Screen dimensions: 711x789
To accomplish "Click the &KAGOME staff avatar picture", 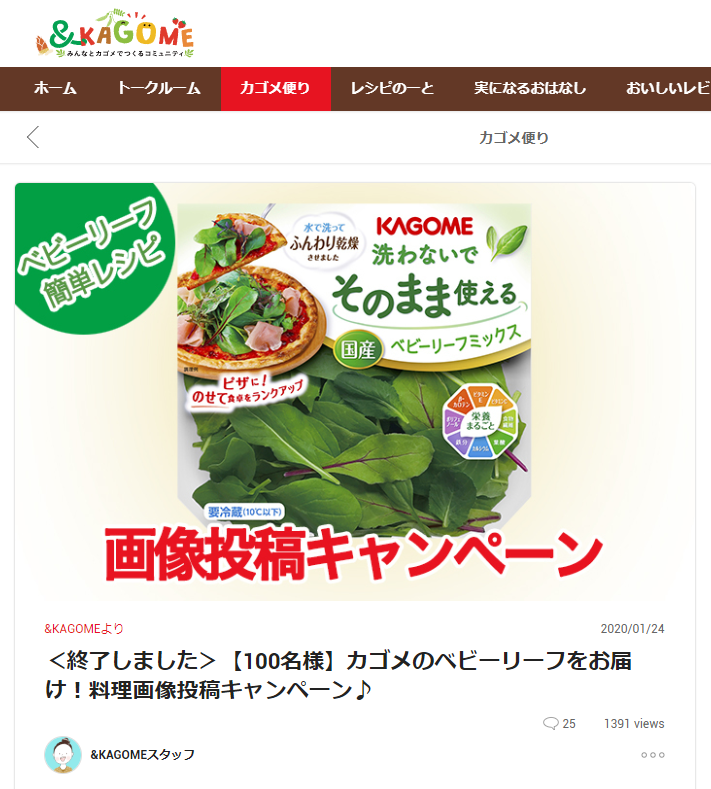I will point(63,755).
